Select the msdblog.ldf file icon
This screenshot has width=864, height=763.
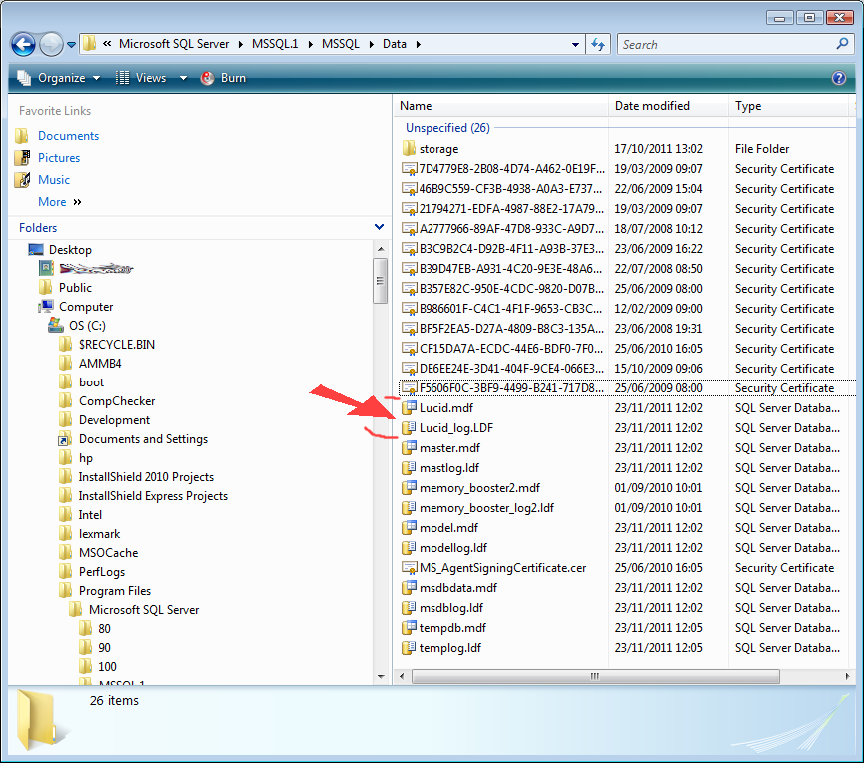[x=409, y=608]
